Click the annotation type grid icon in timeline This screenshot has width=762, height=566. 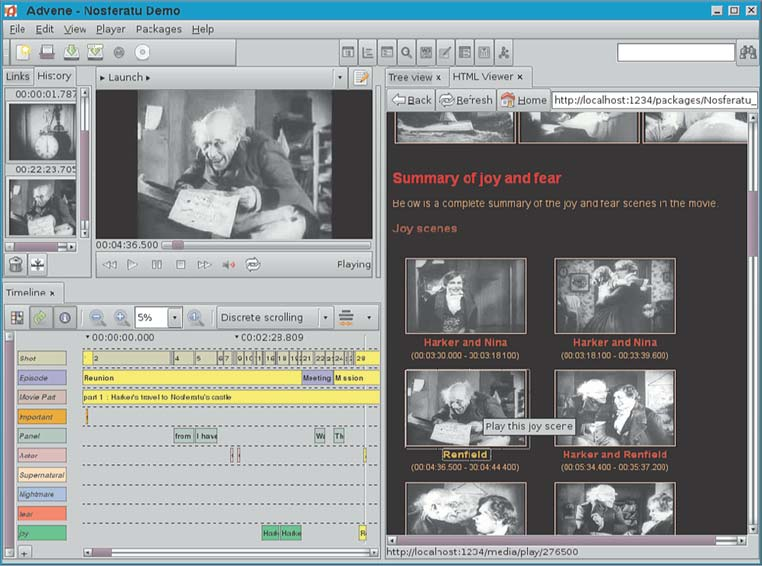pos(17,318)
